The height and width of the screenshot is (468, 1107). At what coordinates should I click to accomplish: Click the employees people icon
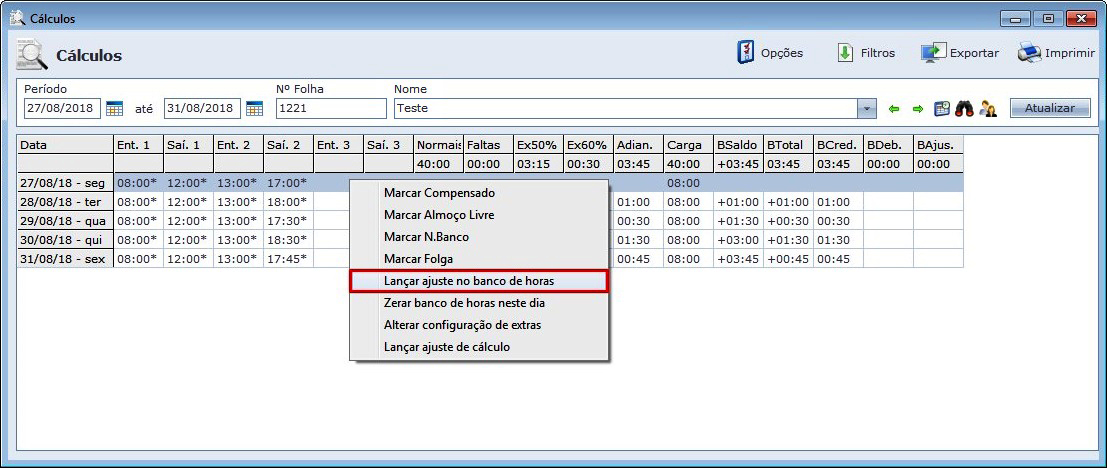(x=988, y=109)
